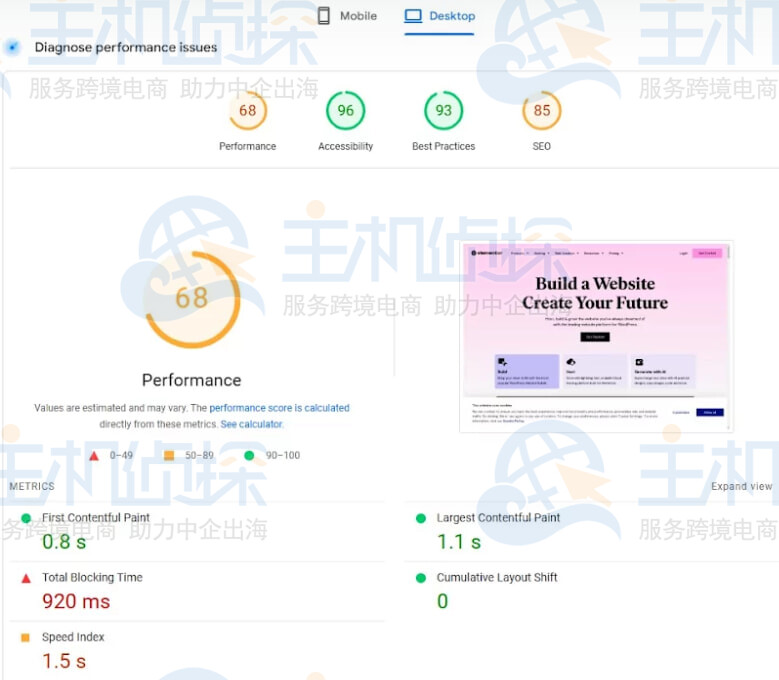Click the Cumulative Layout Shift value 0
The height and width of the screenshot is (680, 779).
click(x=443, y=602)
